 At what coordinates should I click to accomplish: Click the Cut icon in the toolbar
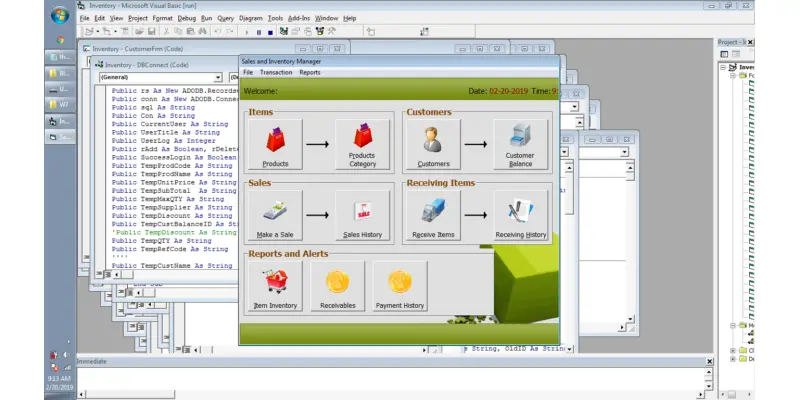tap(166, 32)
